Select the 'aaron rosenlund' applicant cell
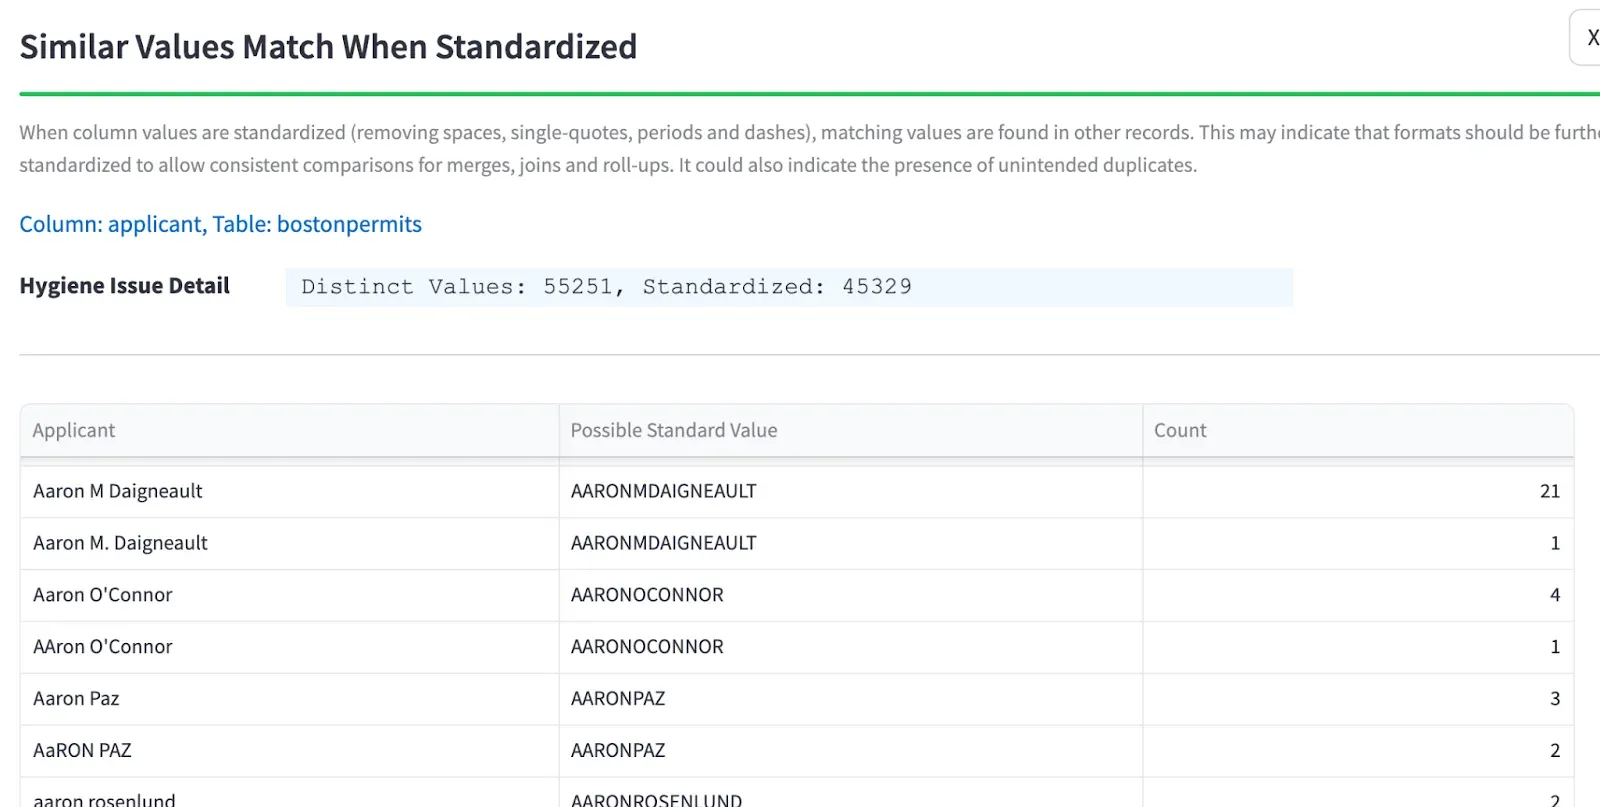1600x807 pixels. click(x=289, y=793)
